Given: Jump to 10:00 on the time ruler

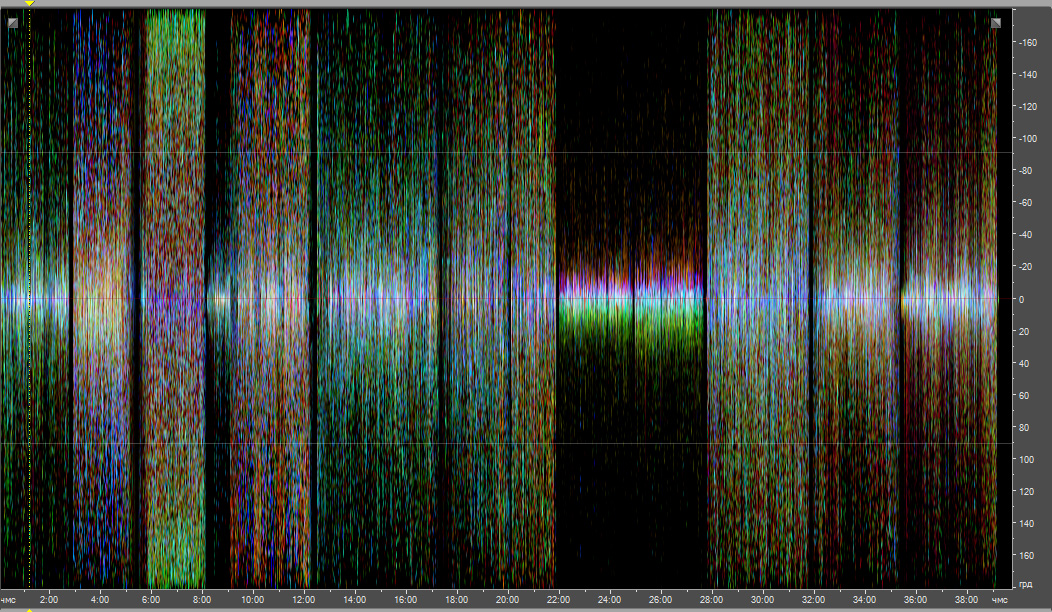Looking at the screenshot, I should pyautogui.click(x=252, y=600).
